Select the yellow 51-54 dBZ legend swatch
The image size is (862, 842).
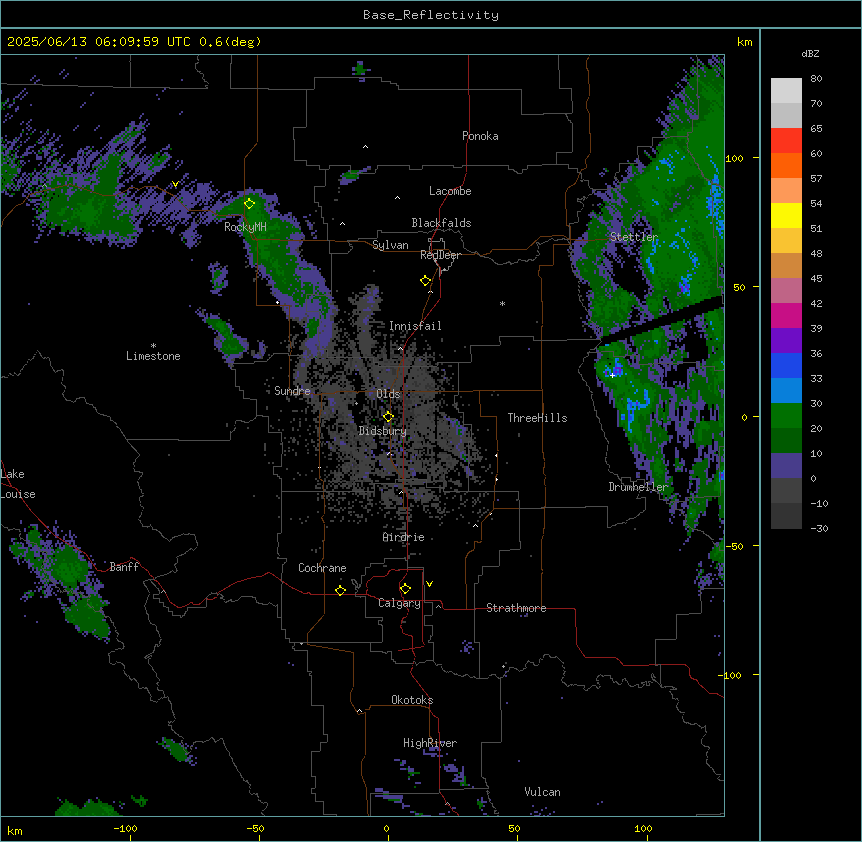786,215
